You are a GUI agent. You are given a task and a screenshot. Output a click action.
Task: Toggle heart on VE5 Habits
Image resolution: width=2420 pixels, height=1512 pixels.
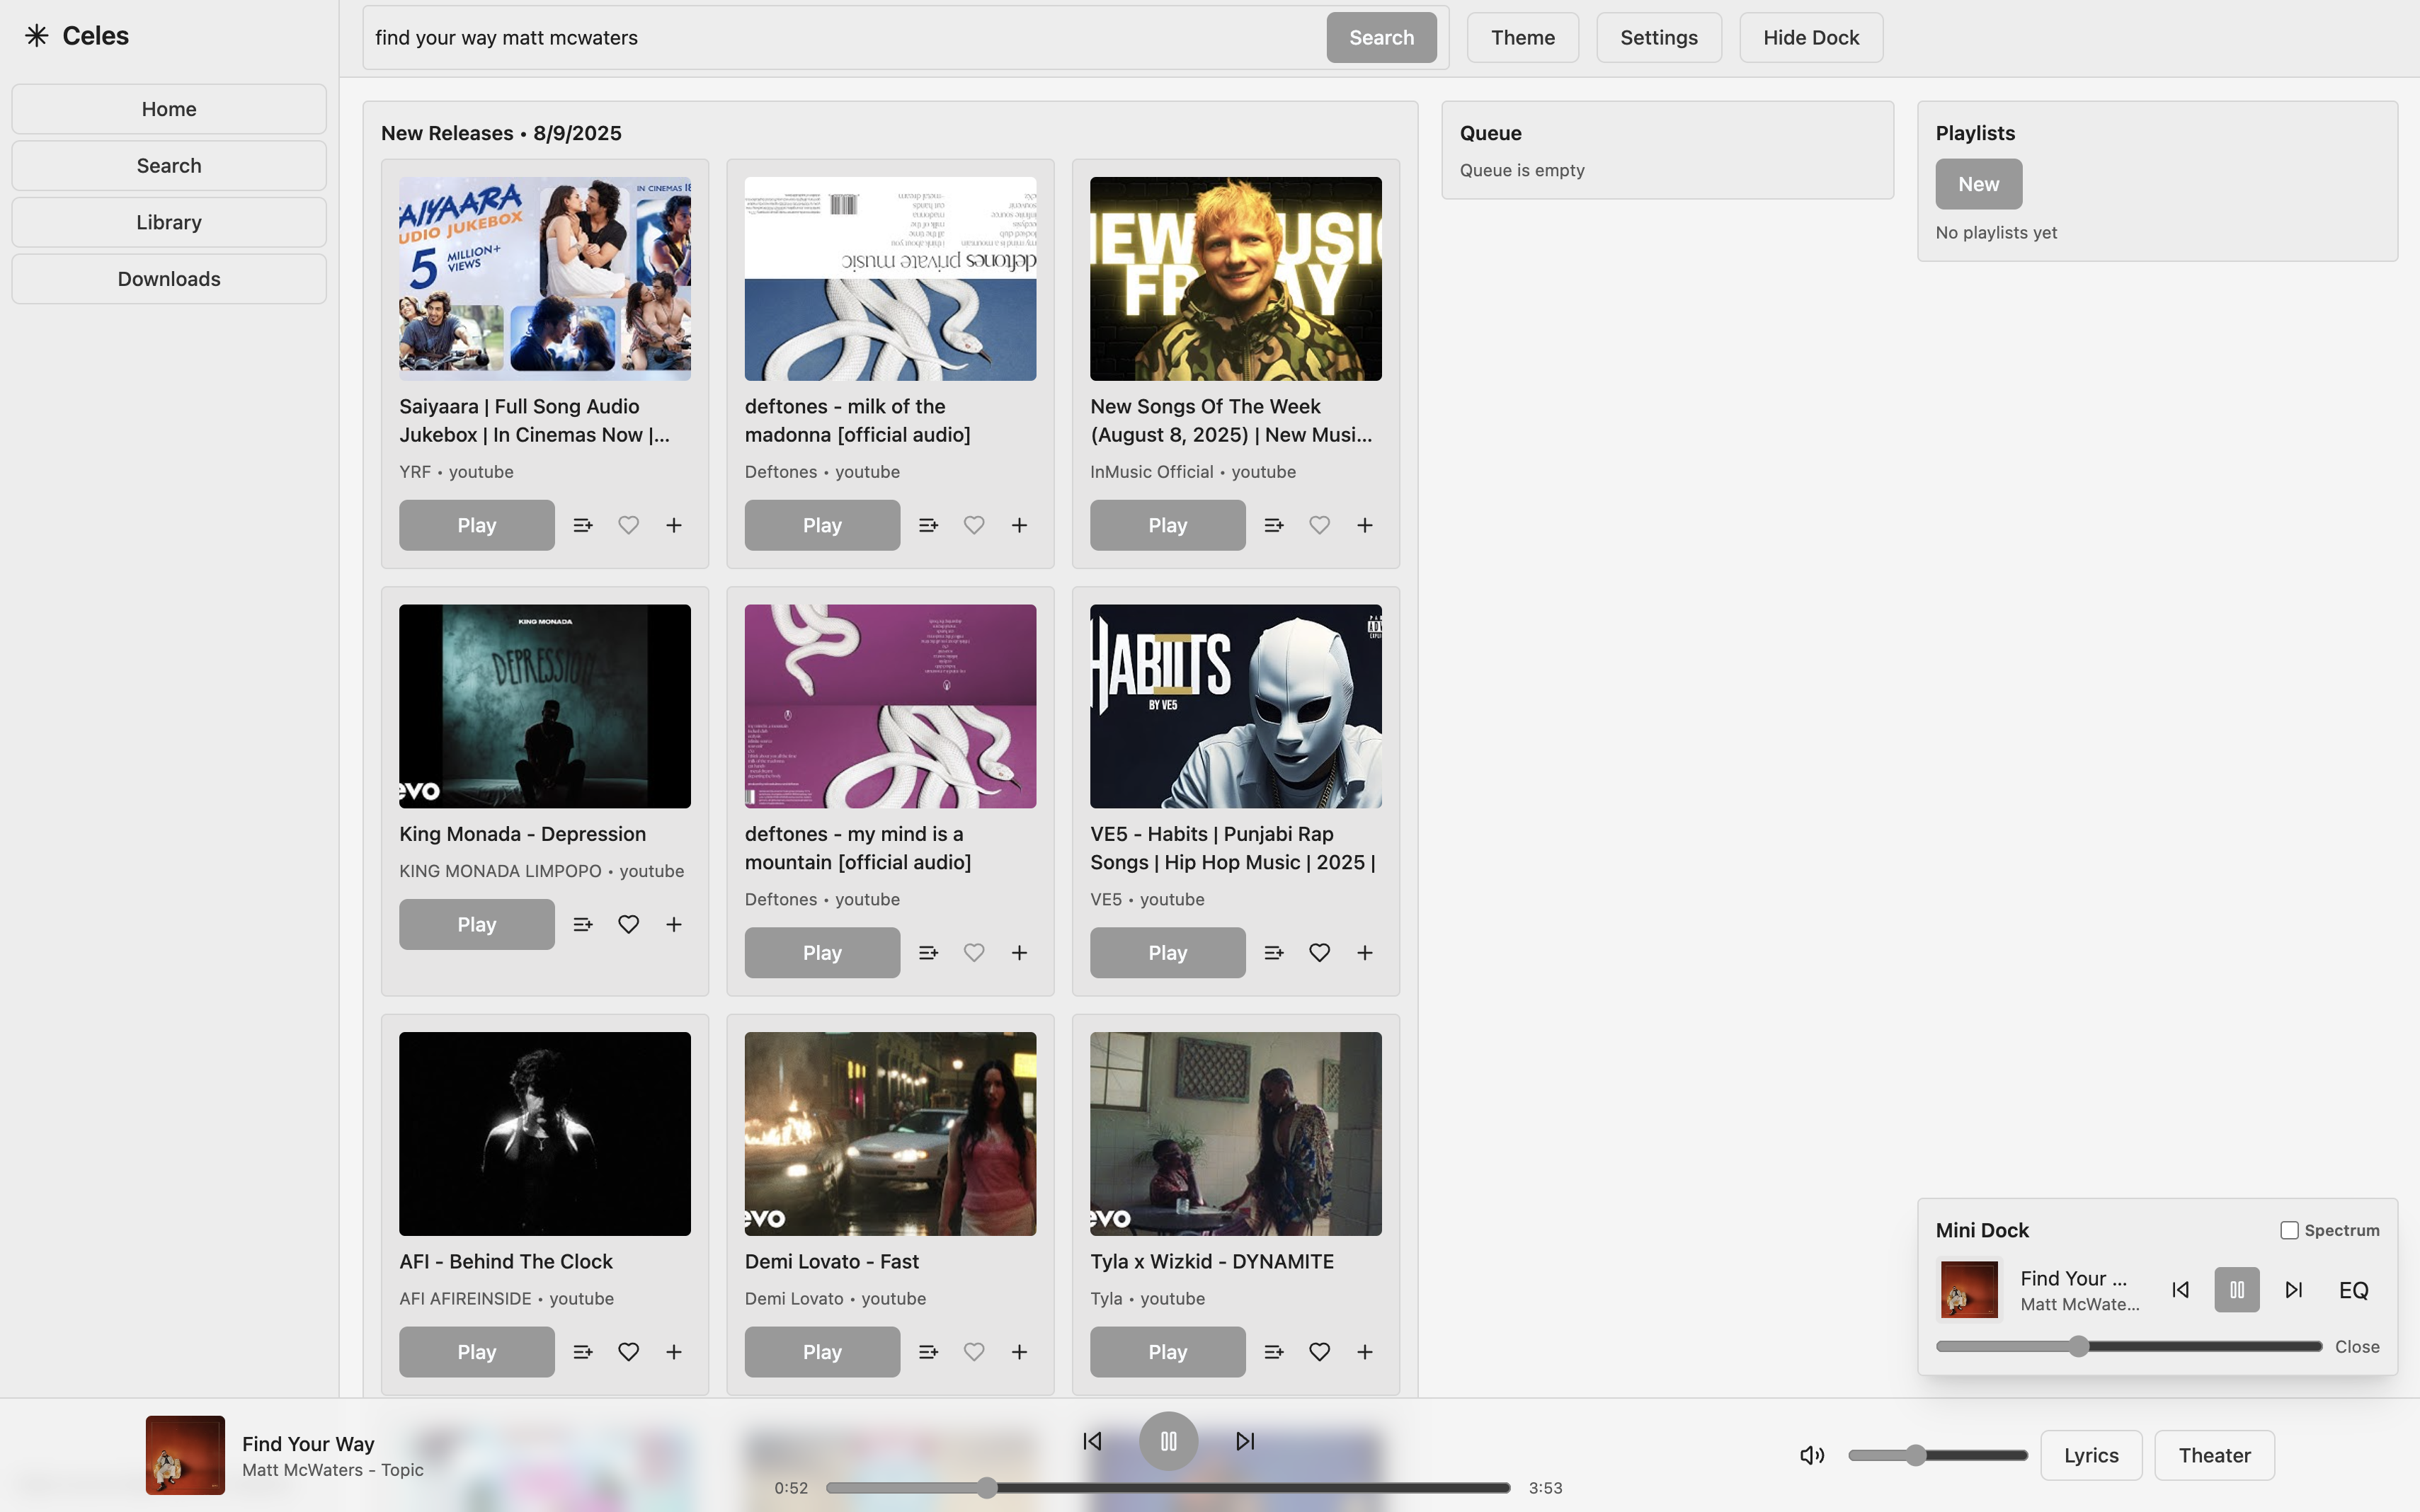click(x=1320, y=953)
